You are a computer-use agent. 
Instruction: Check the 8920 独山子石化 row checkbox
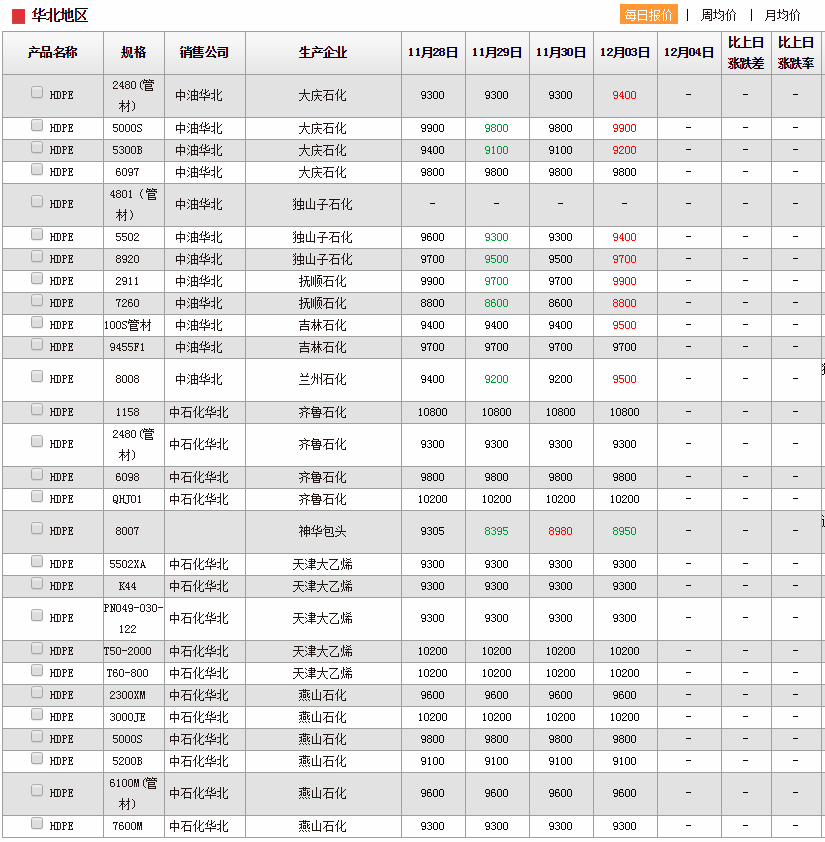tap(37, 257)
